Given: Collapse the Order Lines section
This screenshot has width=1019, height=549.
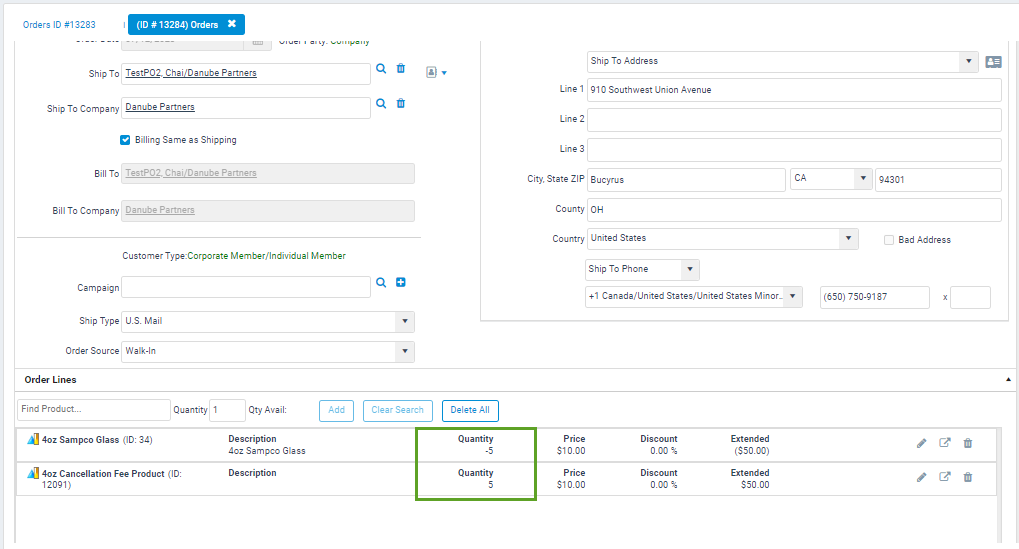Looking at the screenshot, I should tap(1008, 379).
